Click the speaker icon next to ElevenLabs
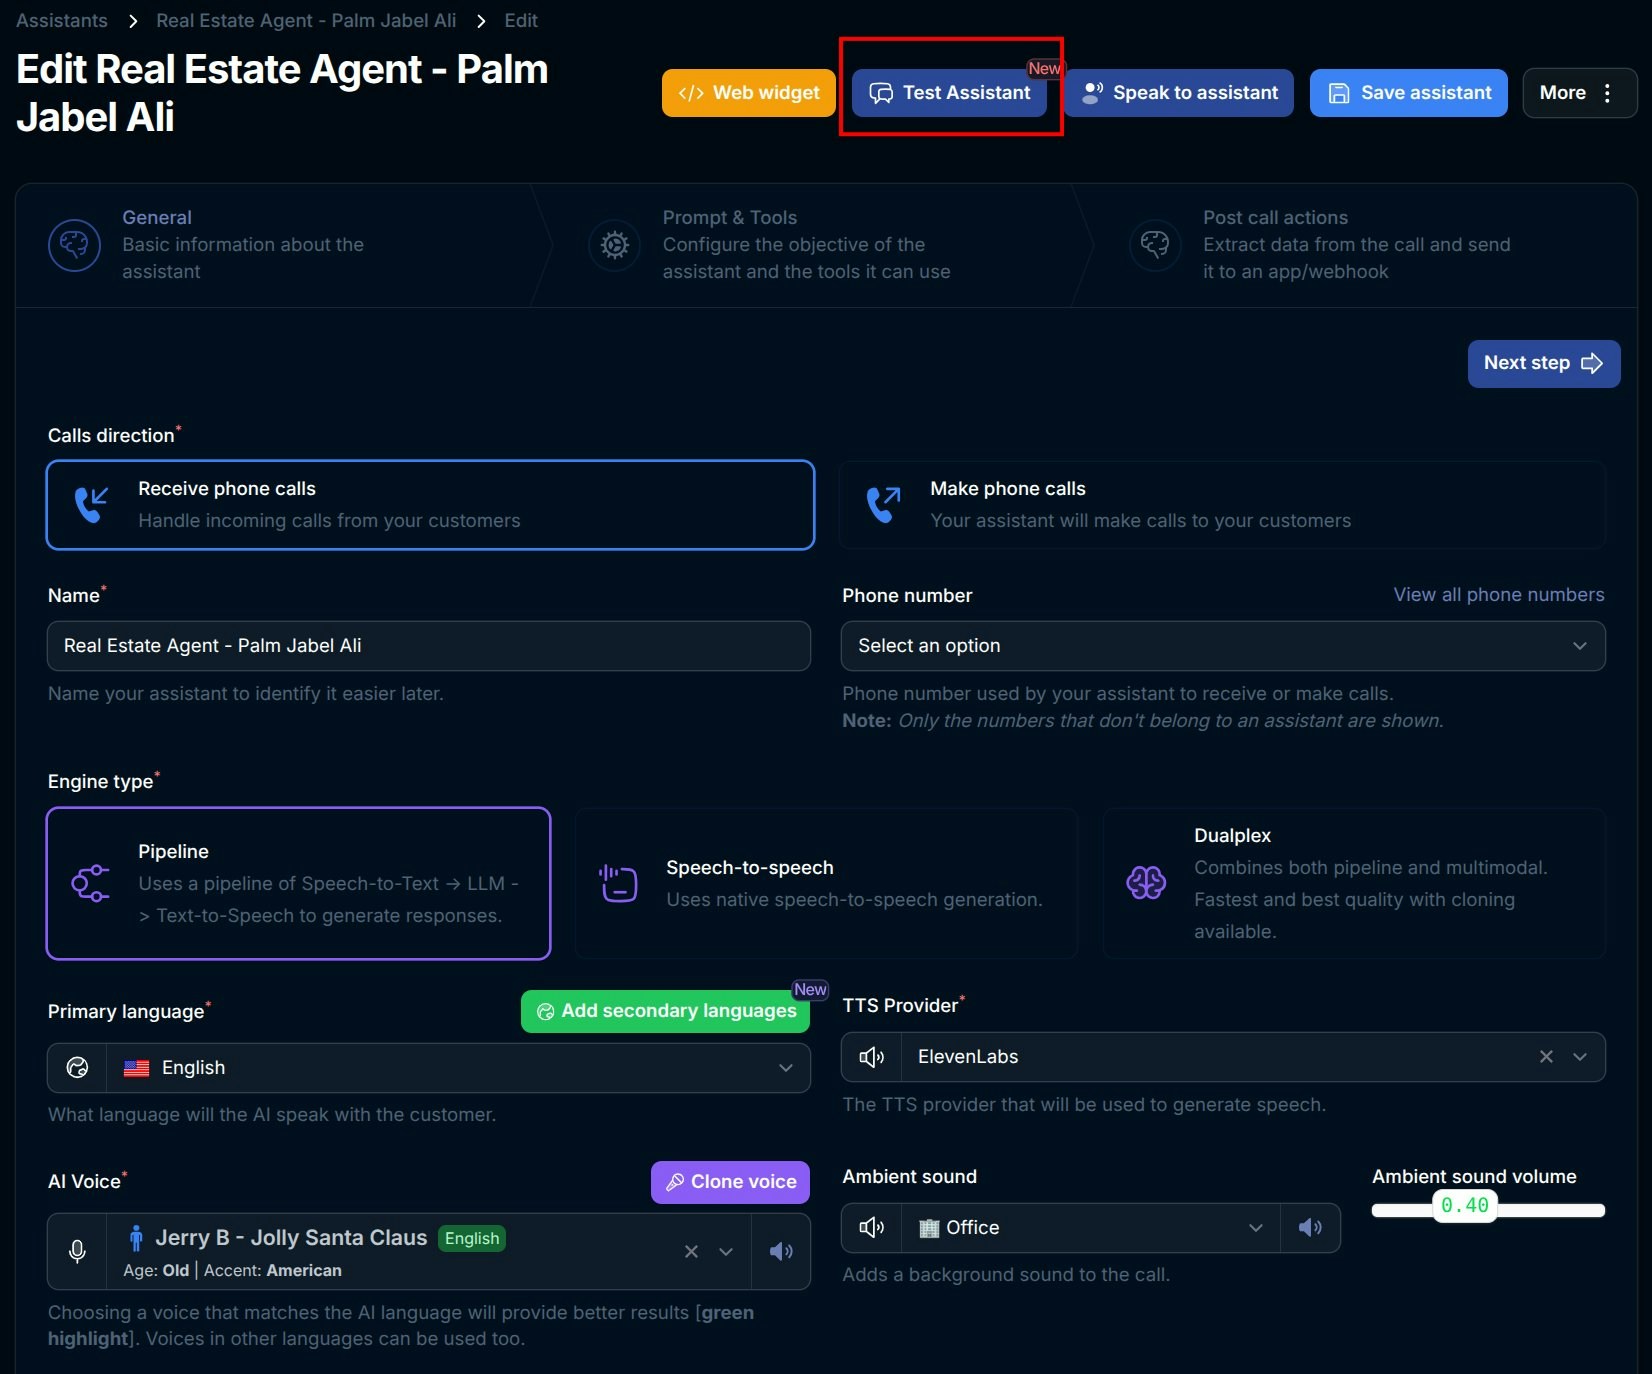The width and height of the screenshot is (1652, 1374). (x=871, y=1057)
